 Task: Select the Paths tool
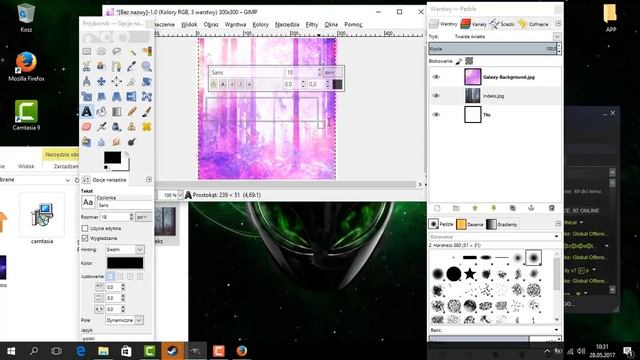[x=117, y=67]
